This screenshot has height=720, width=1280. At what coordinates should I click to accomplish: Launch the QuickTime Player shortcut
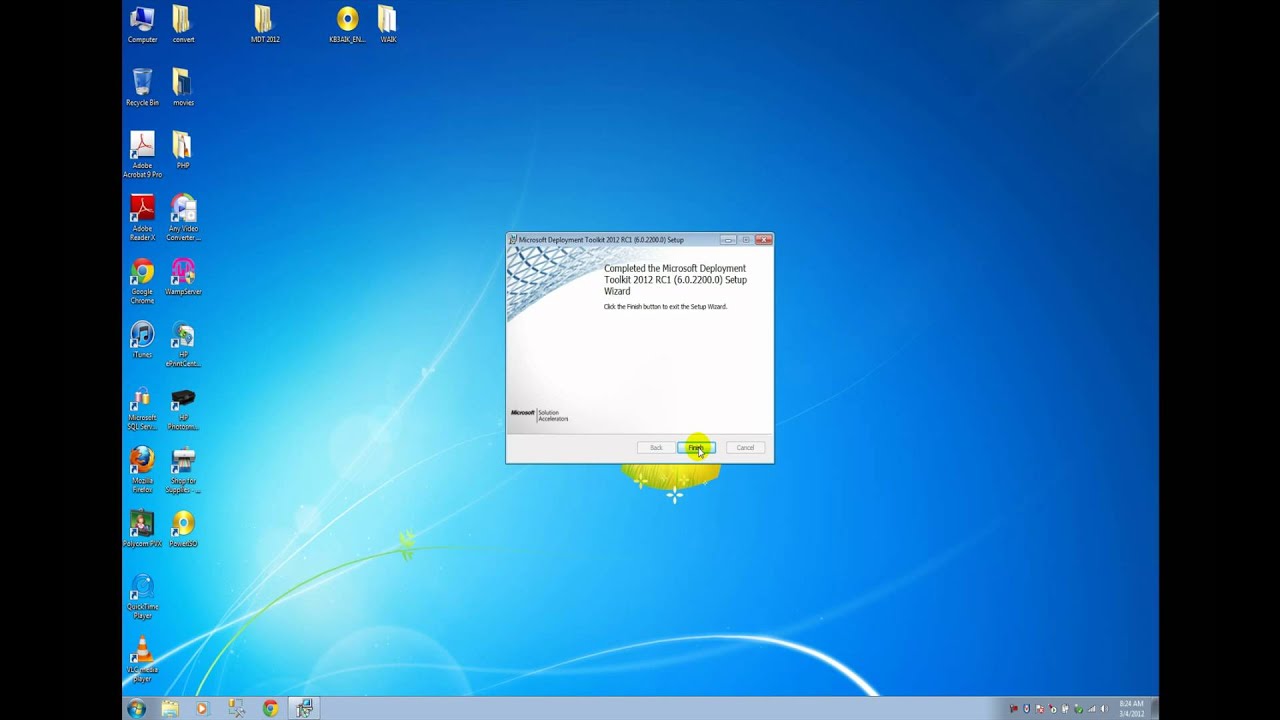click(142, 596)
